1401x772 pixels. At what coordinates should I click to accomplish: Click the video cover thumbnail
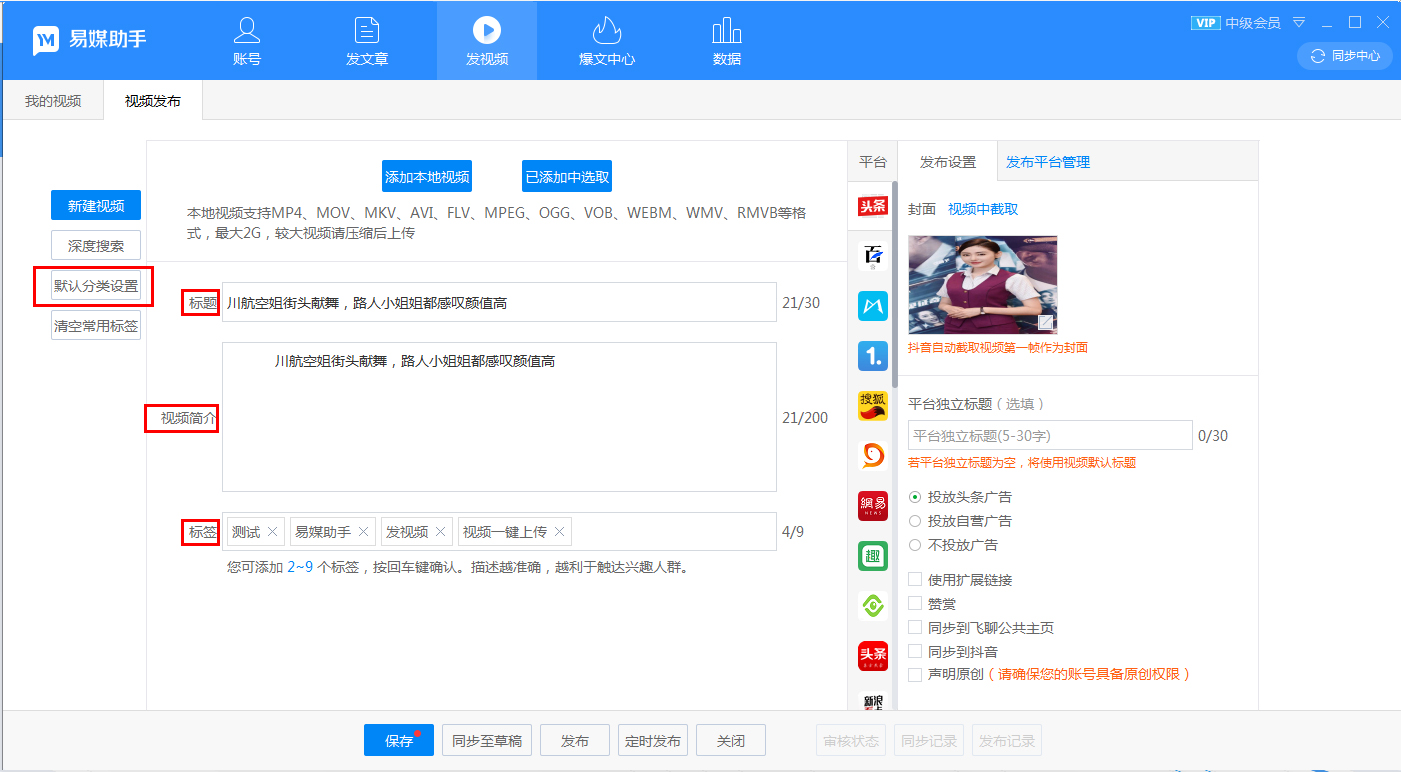(982, 285)
